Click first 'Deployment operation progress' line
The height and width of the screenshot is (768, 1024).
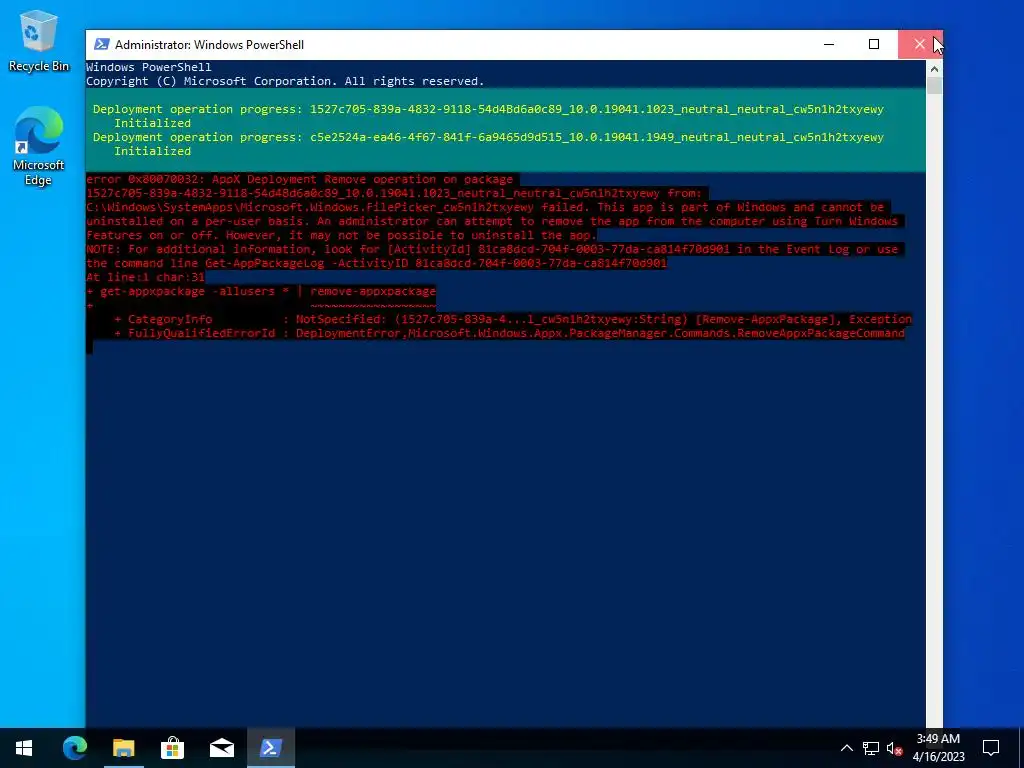pos(488,109)
